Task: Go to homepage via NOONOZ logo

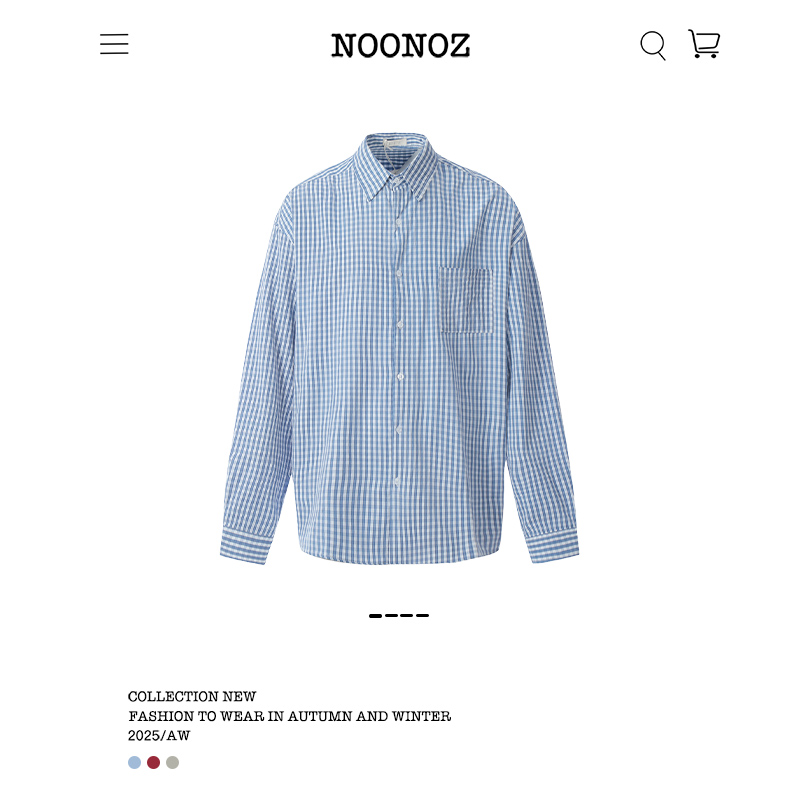Action: tap(401, 45)
